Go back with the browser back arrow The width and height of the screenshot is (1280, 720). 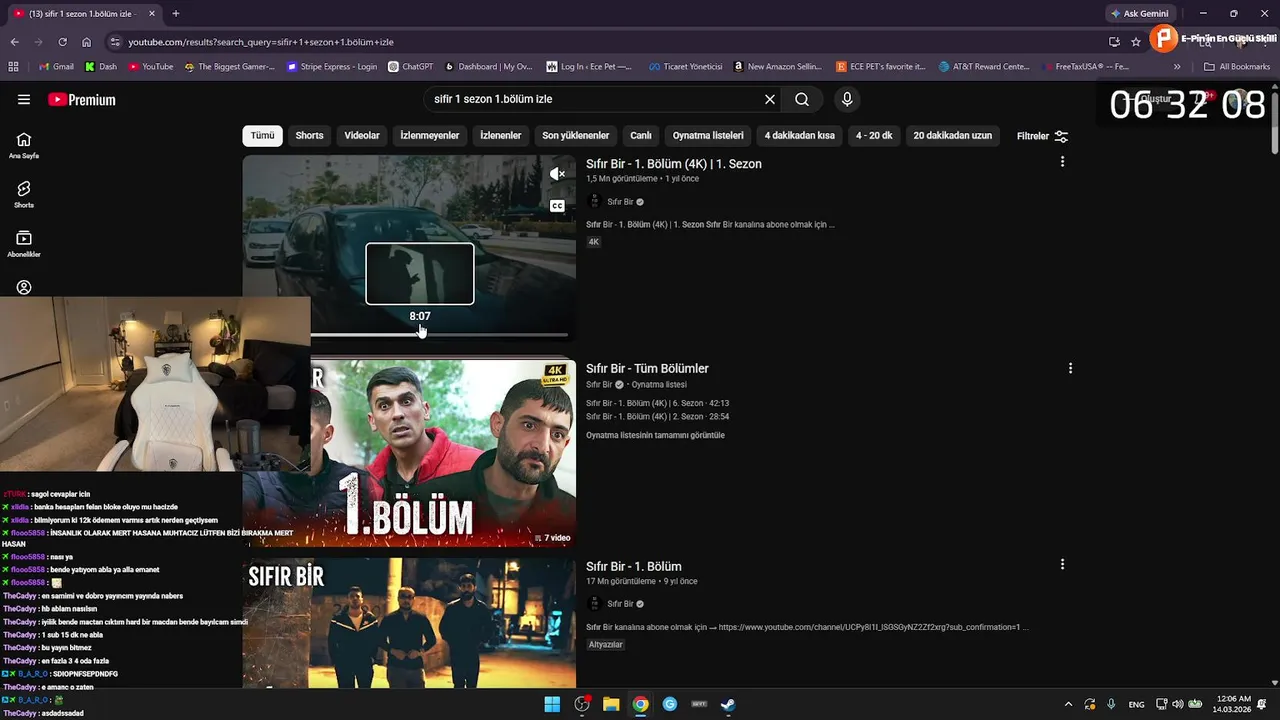14,42
